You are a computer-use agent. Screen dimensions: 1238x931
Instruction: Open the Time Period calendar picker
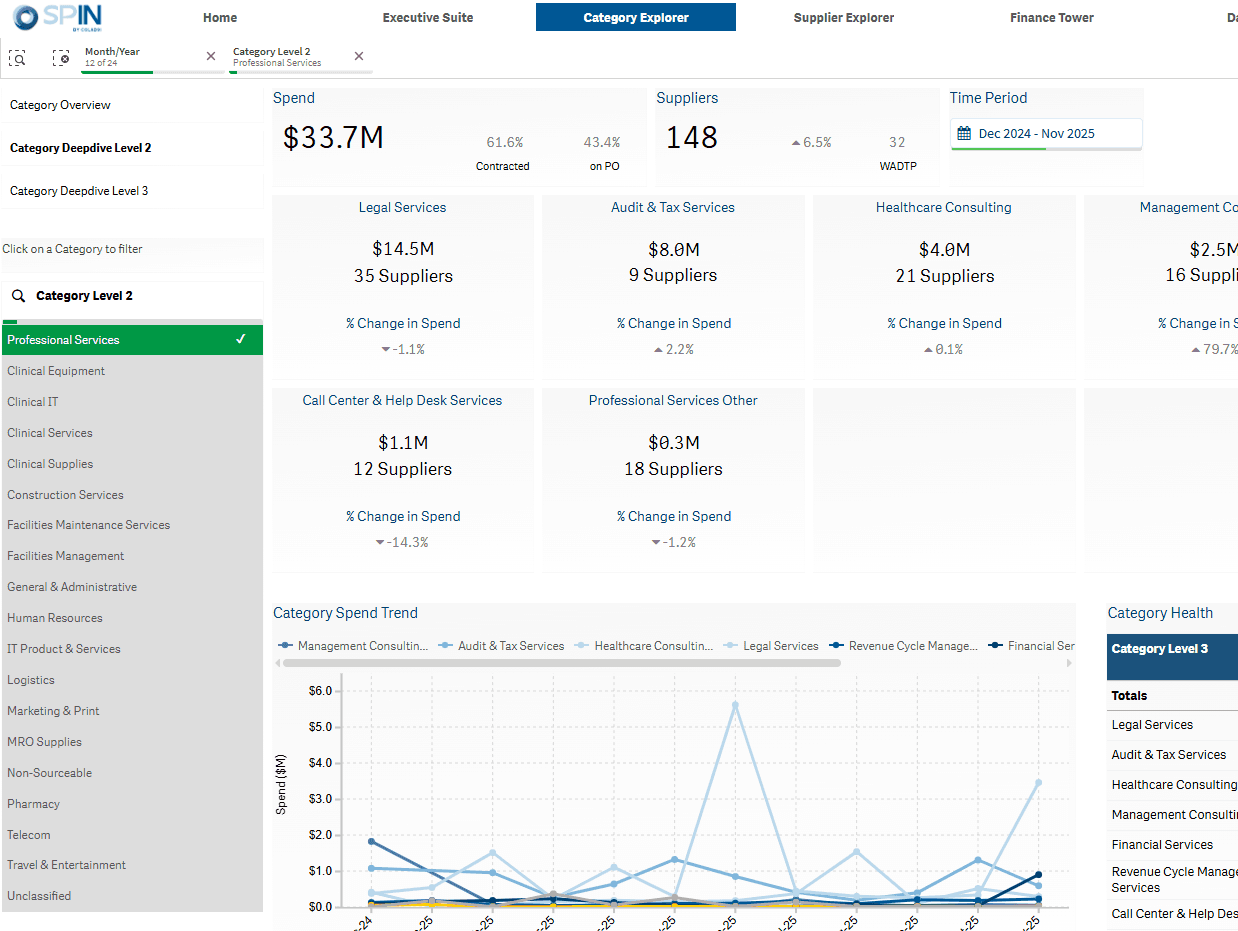pos(963,131)
